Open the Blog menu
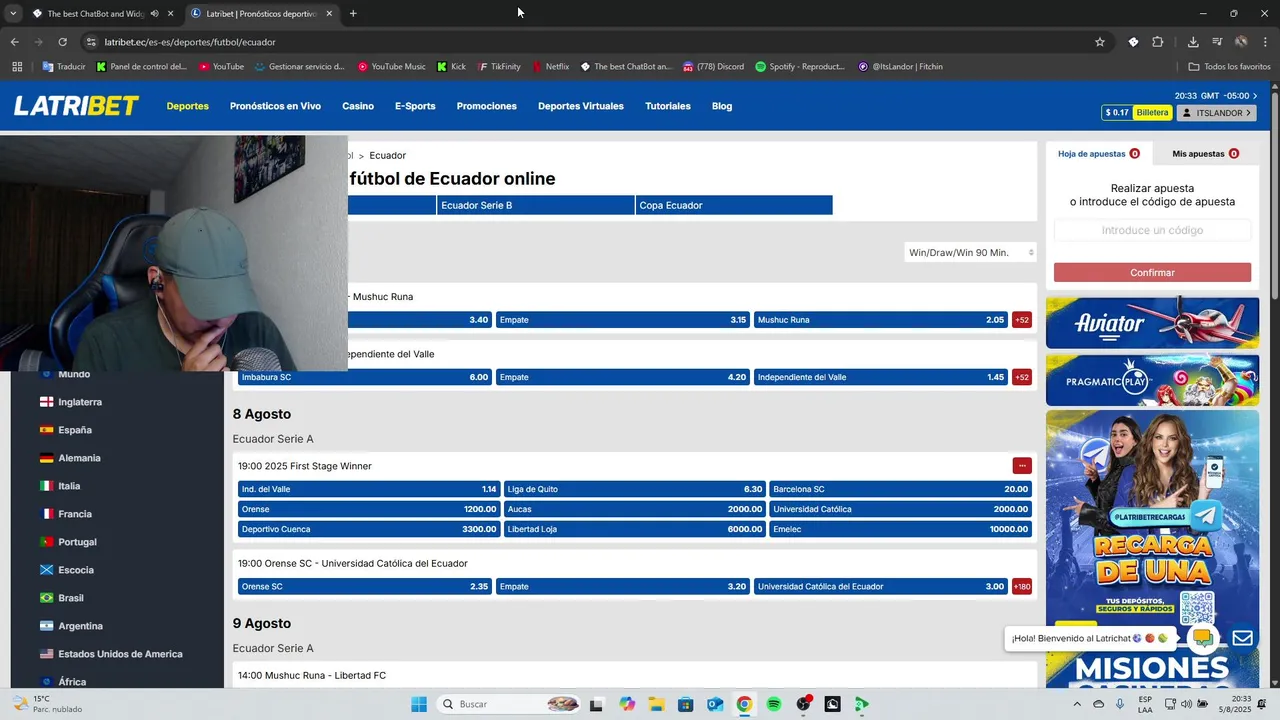 [722, 106]
